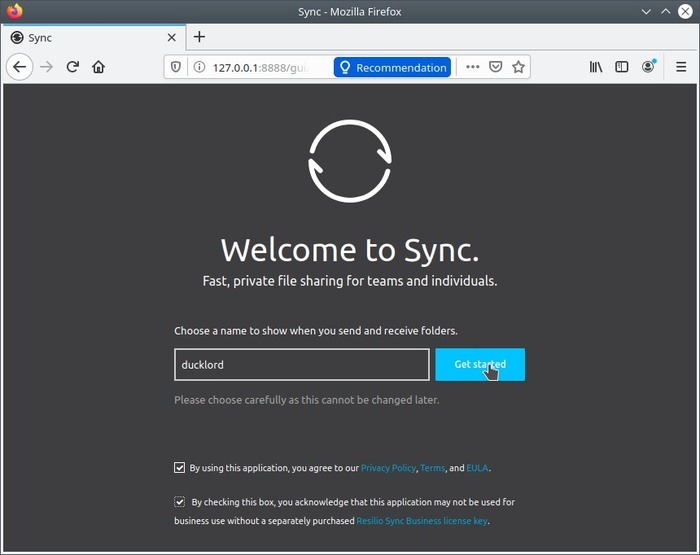
Task: Click 'Fast, private file sharing' tagline text
Action: click(350, 281)
